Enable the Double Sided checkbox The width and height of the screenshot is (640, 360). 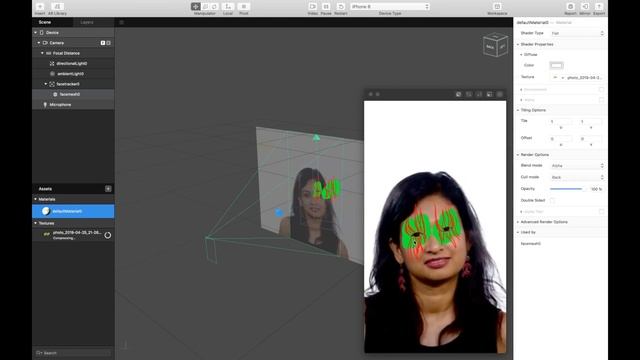tap(552, 200)
